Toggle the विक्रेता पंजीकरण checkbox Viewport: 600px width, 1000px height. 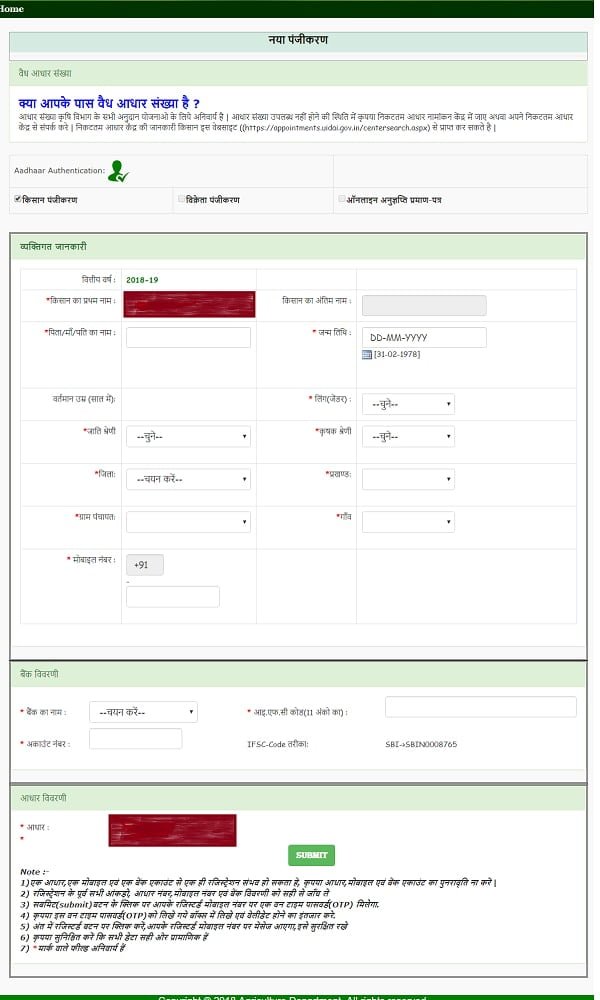pos(182,199)
